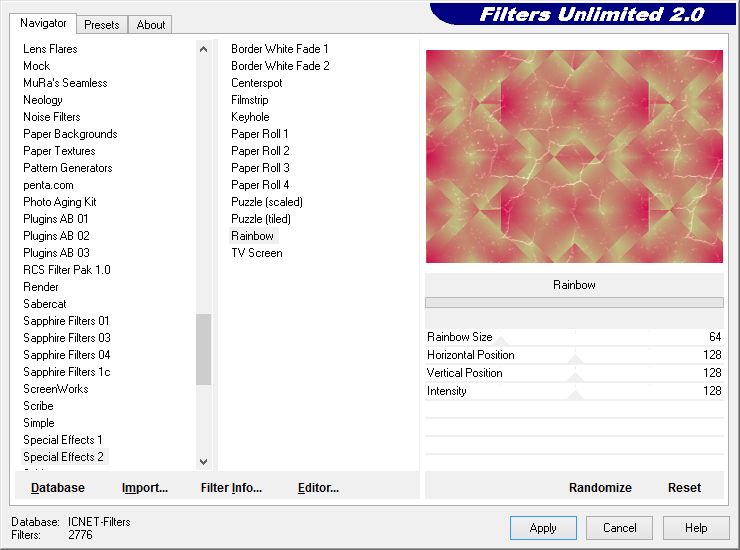
Task: Click Reset button
Action: [684, 488]
